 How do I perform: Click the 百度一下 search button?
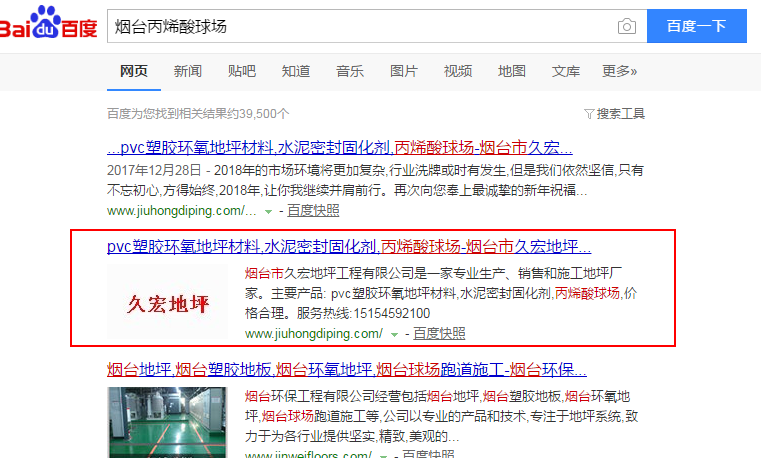click(x=696, y=26)
